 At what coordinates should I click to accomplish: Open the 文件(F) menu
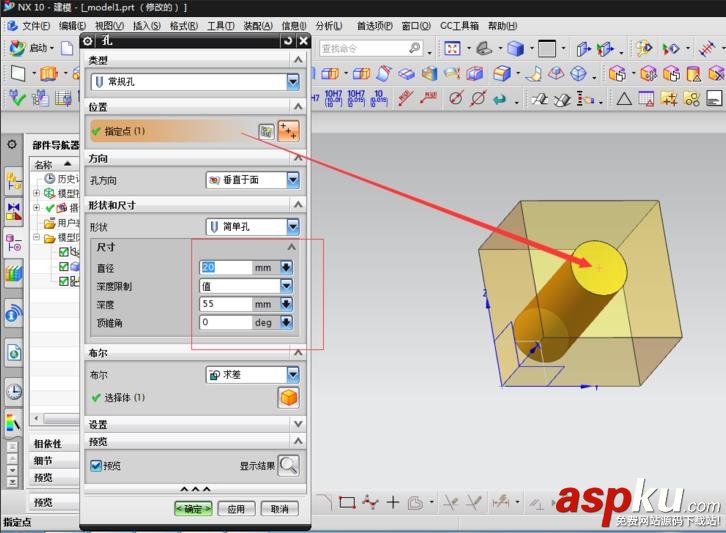pyautogui.click(x=37, y=26)
